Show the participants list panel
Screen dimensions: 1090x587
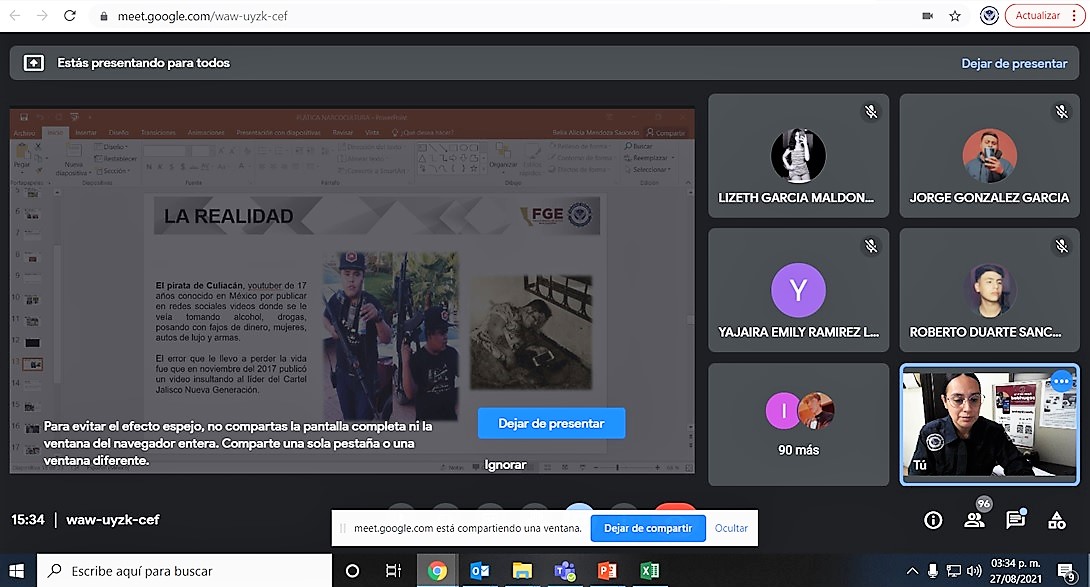tap(974, 519)
